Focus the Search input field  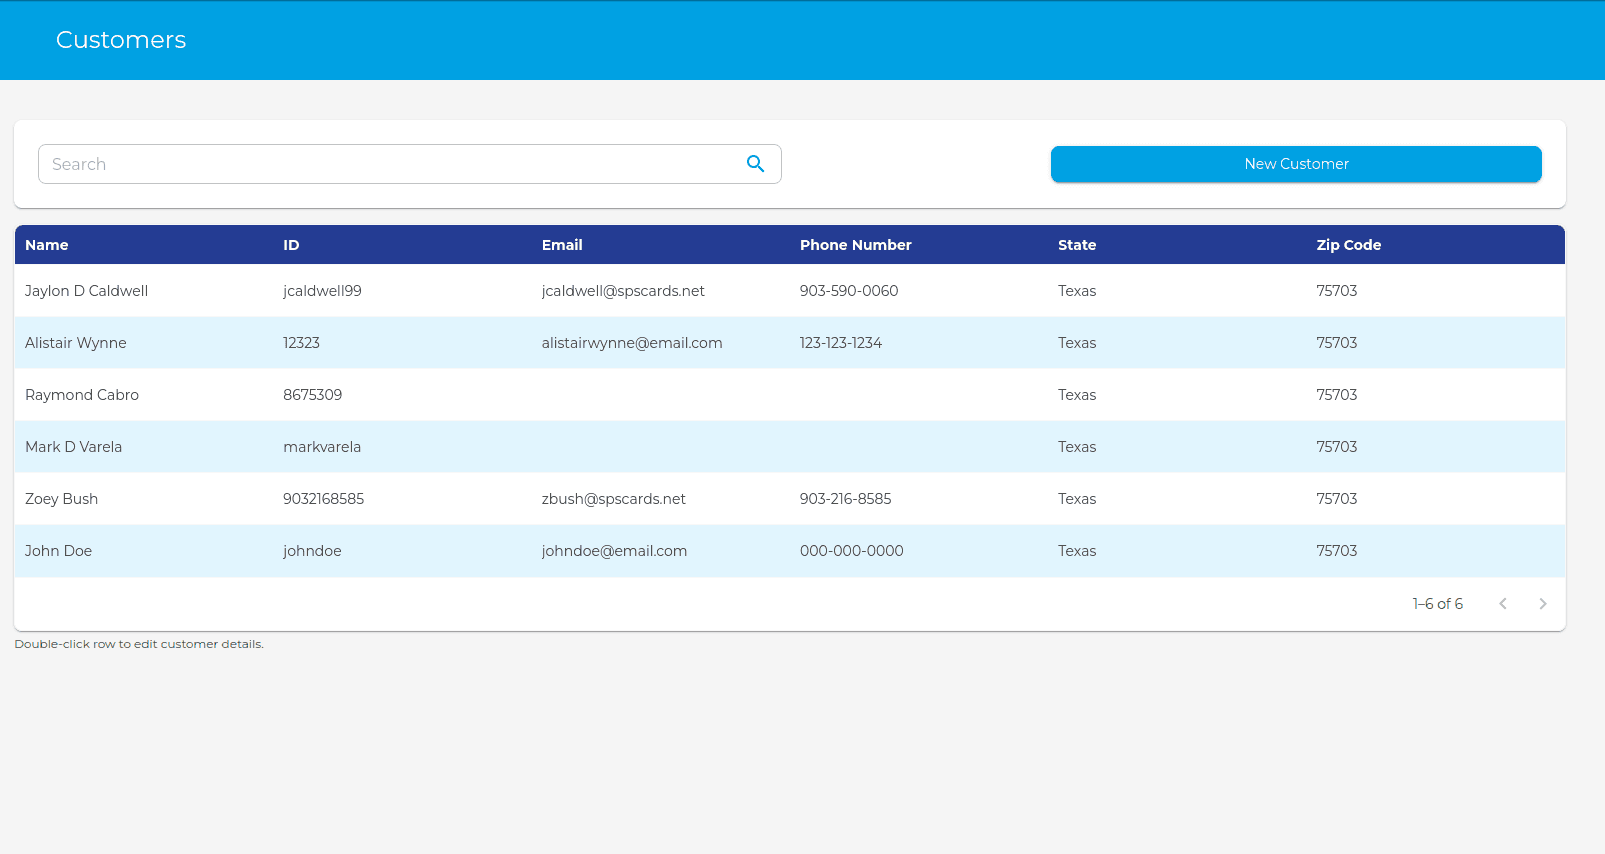tap(390, 164)
